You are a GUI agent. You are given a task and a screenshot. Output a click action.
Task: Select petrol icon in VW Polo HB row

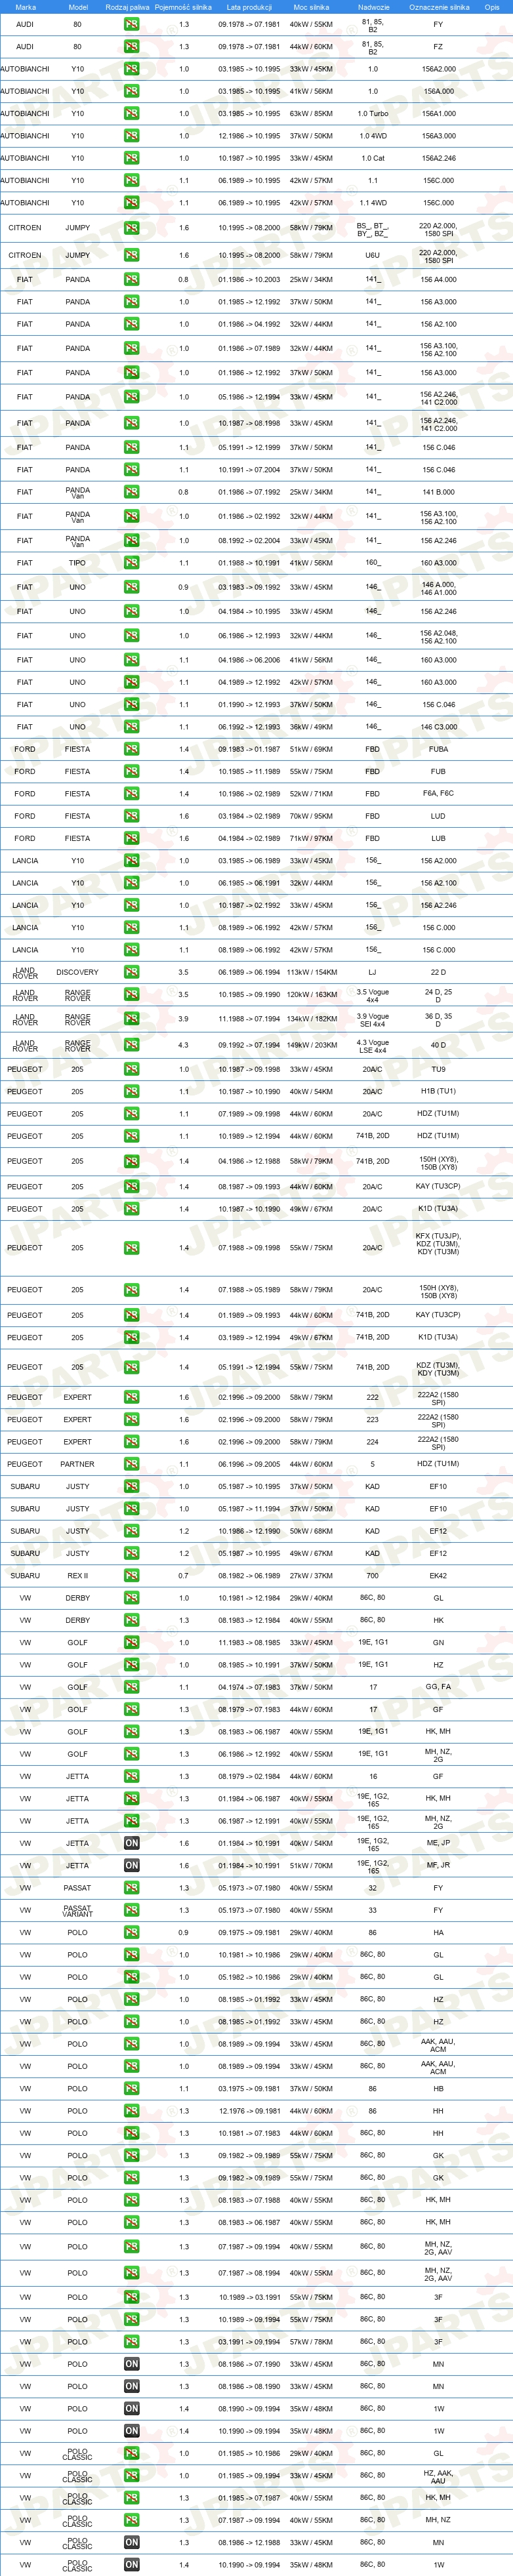point(131,2089)
